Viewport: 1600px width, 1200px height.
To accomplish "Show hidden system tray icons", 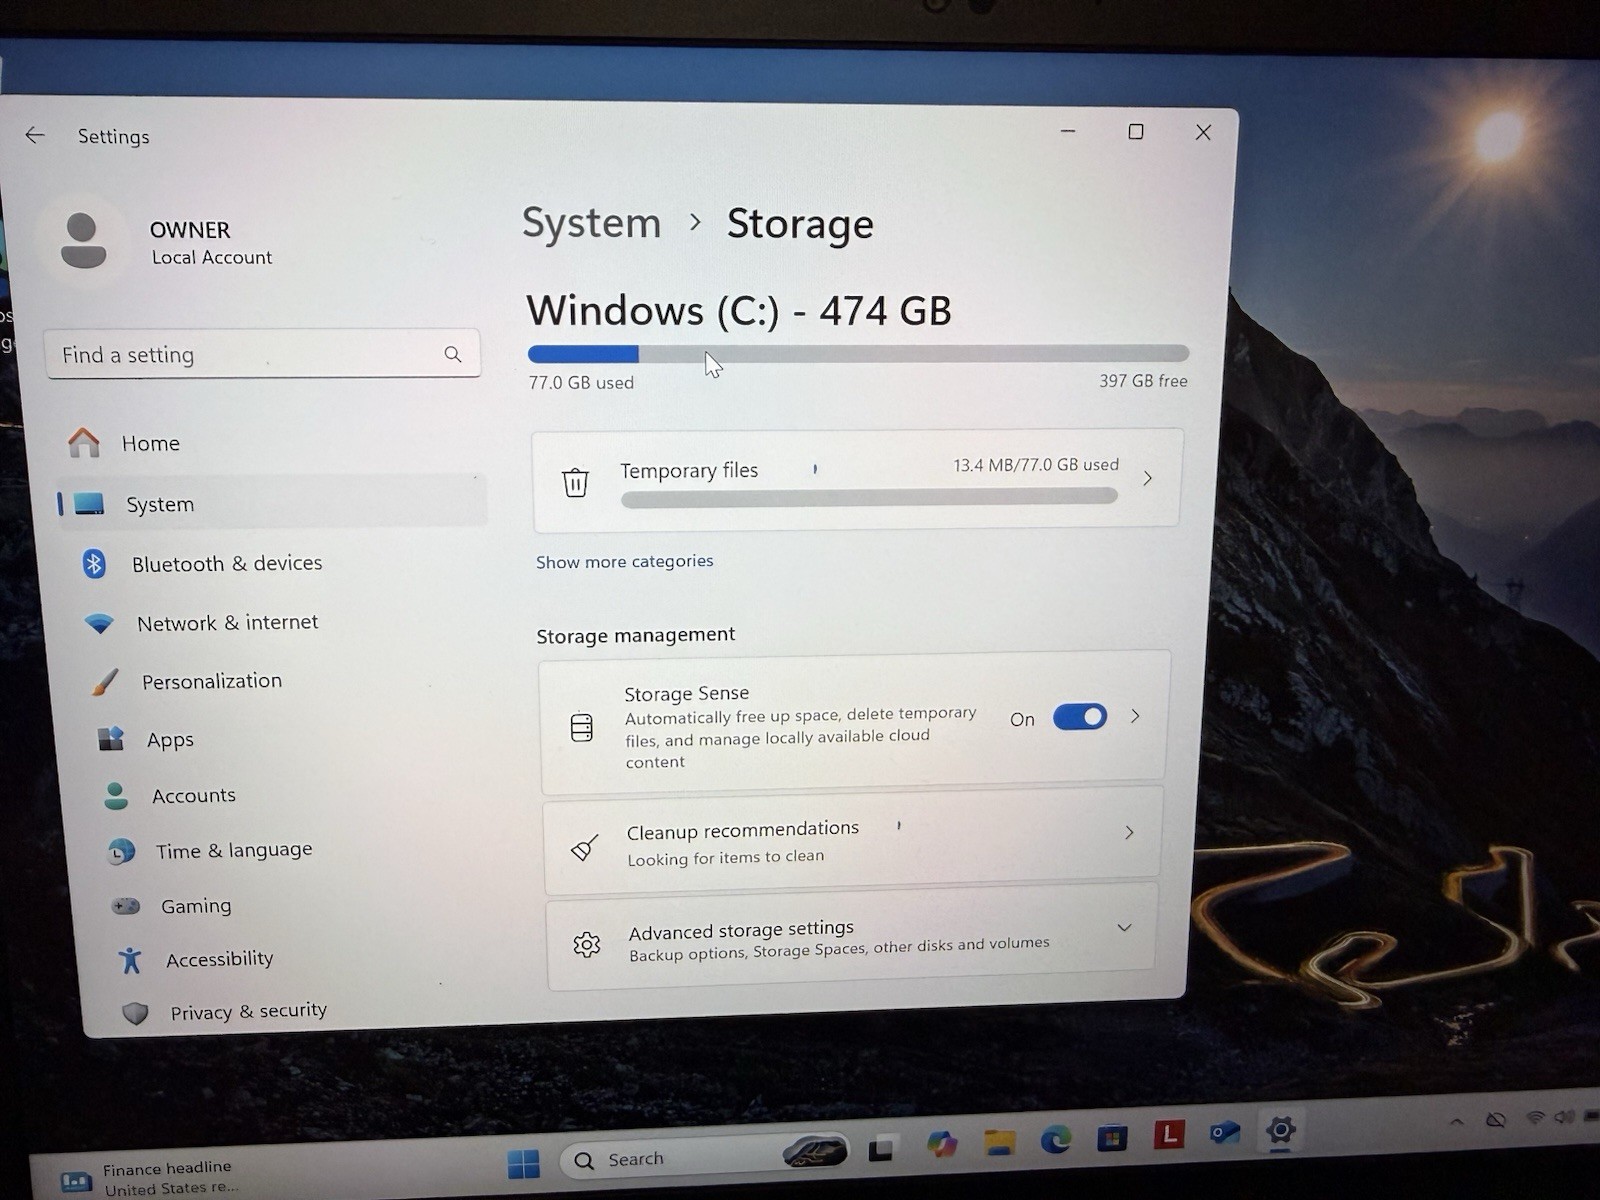I will pyautogui.click(x=1456, y=1121).
